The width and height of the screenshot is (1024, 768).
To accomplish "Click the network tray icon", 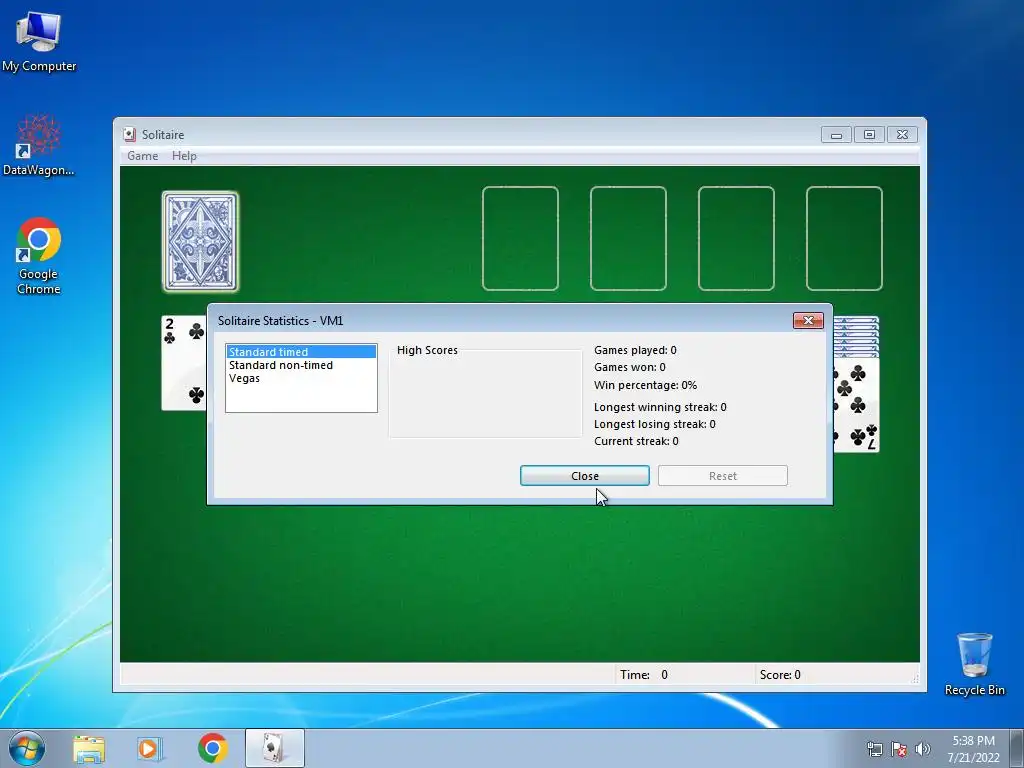I will click(874, 749).
